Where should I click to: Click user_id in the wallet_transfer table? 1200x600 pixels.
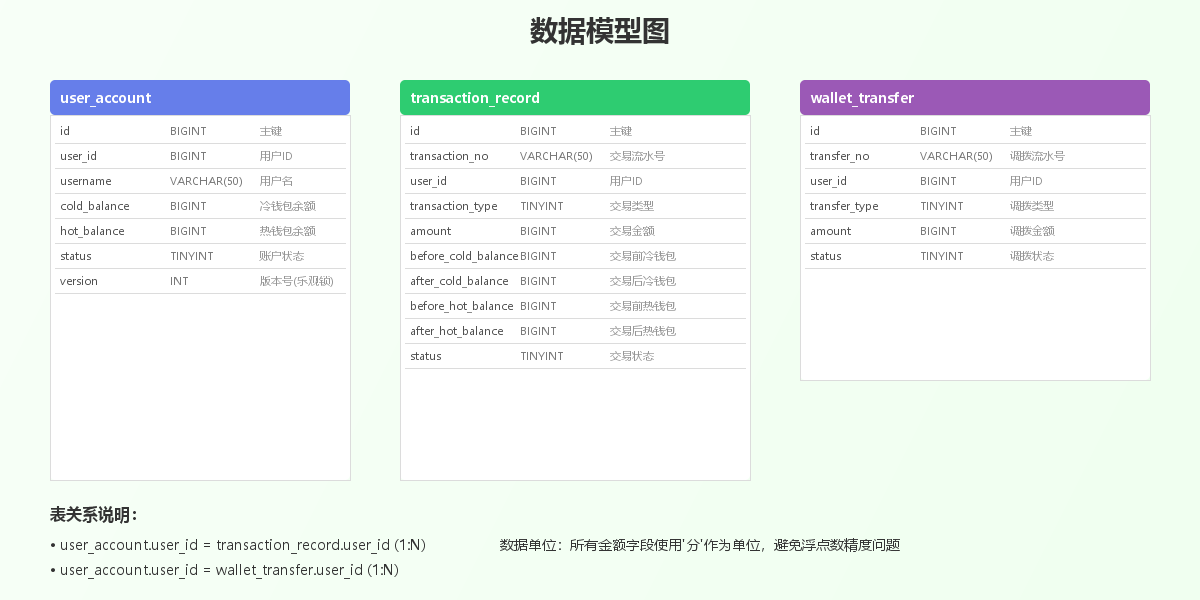(x=828, y=181)
